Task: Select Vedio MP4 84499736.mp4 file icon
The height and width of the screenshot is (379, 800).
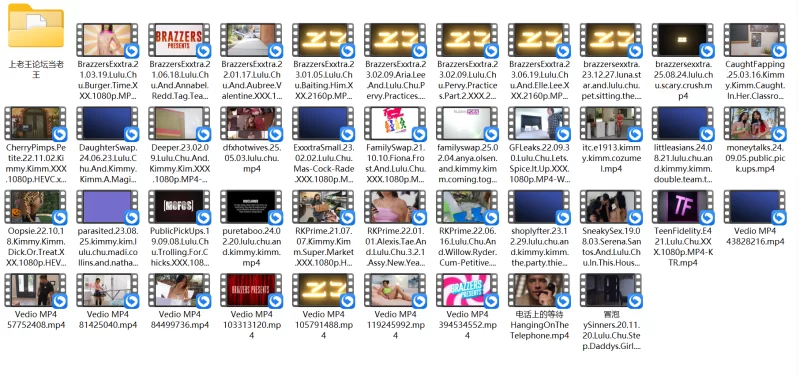Action: point(179,290)
